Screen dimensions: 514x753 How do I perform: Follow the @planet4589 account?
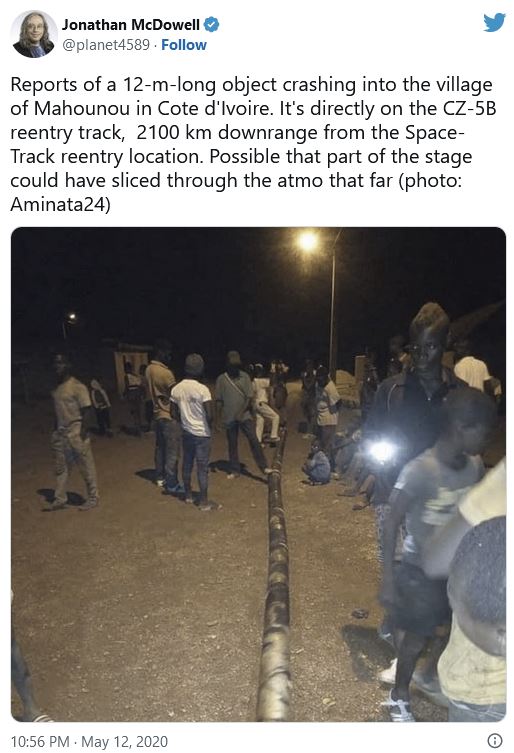click(184, 45)
